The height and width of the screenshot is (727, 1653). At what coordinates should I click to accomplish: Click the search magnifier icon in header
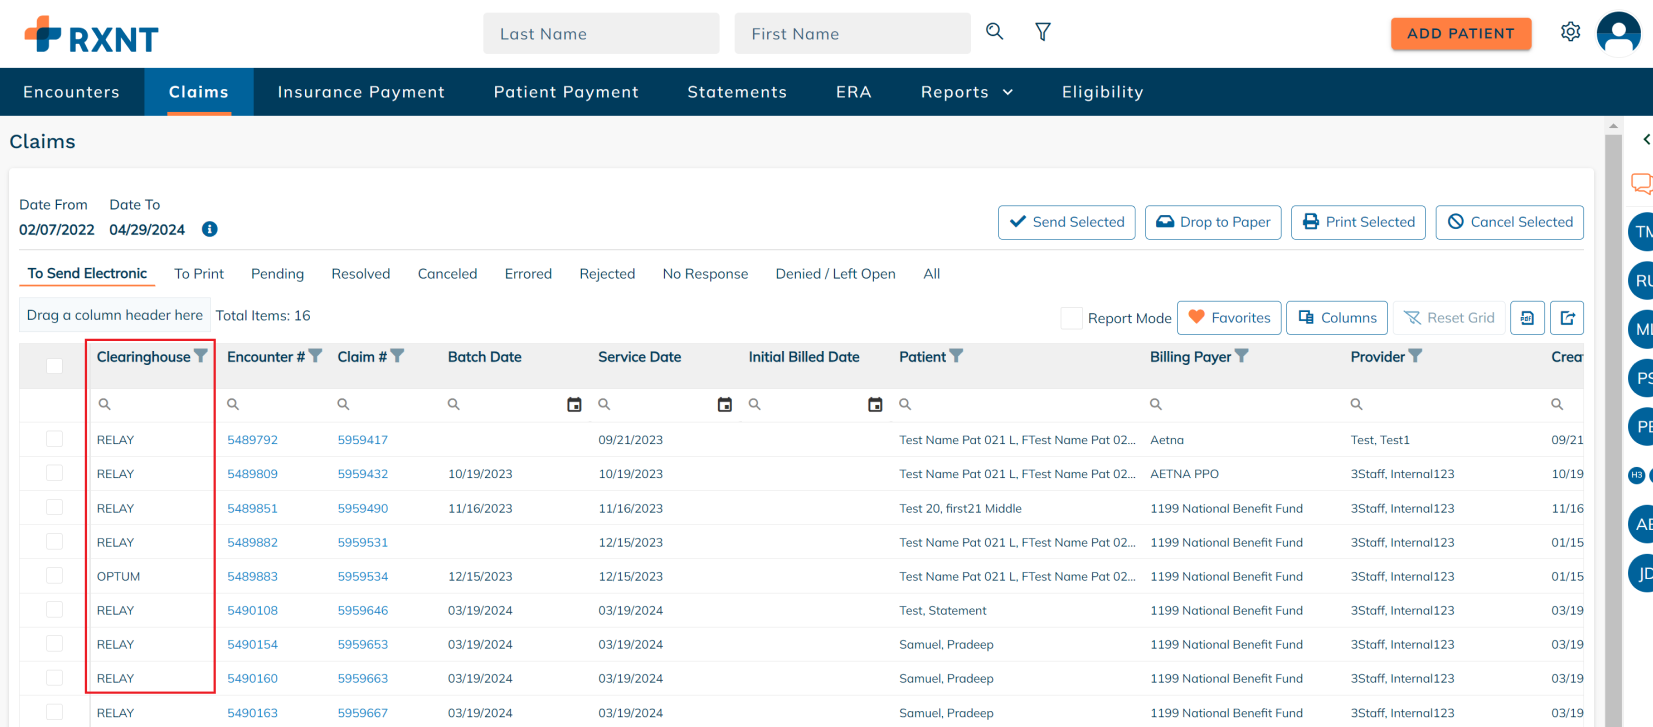[994, 32]
